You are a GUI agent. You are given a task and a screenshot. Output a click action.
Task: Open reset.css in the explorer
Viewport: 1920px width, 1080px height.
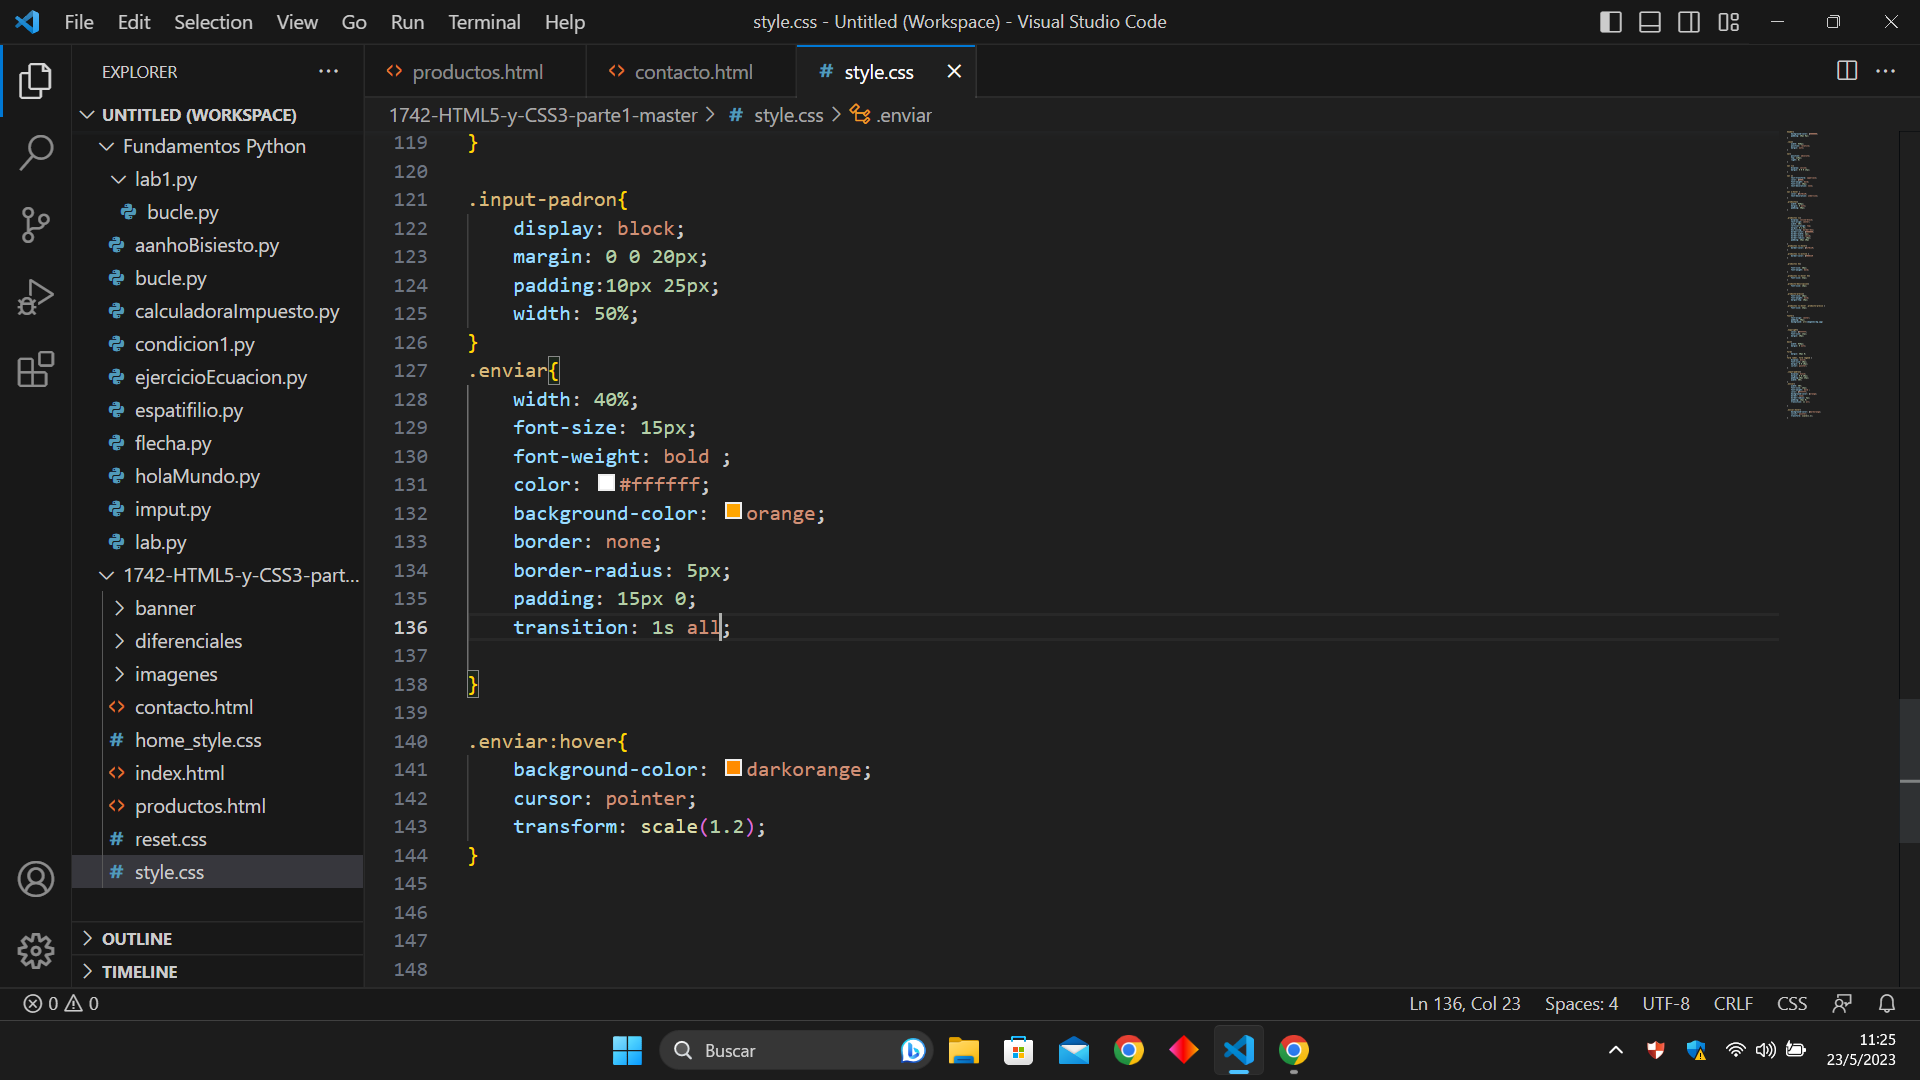coord(171,839)
